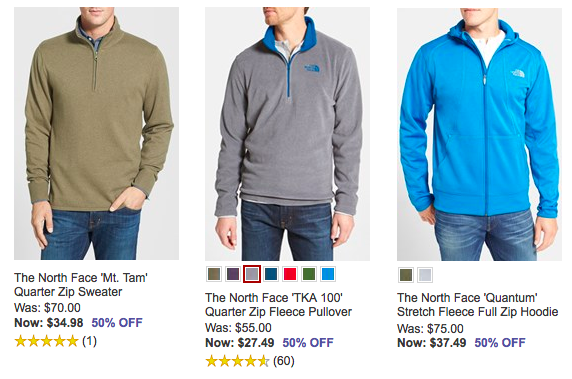Pick the bright blue swatch for TKA 100
Viewport: 572px width, 379px height.
(328, 274)
